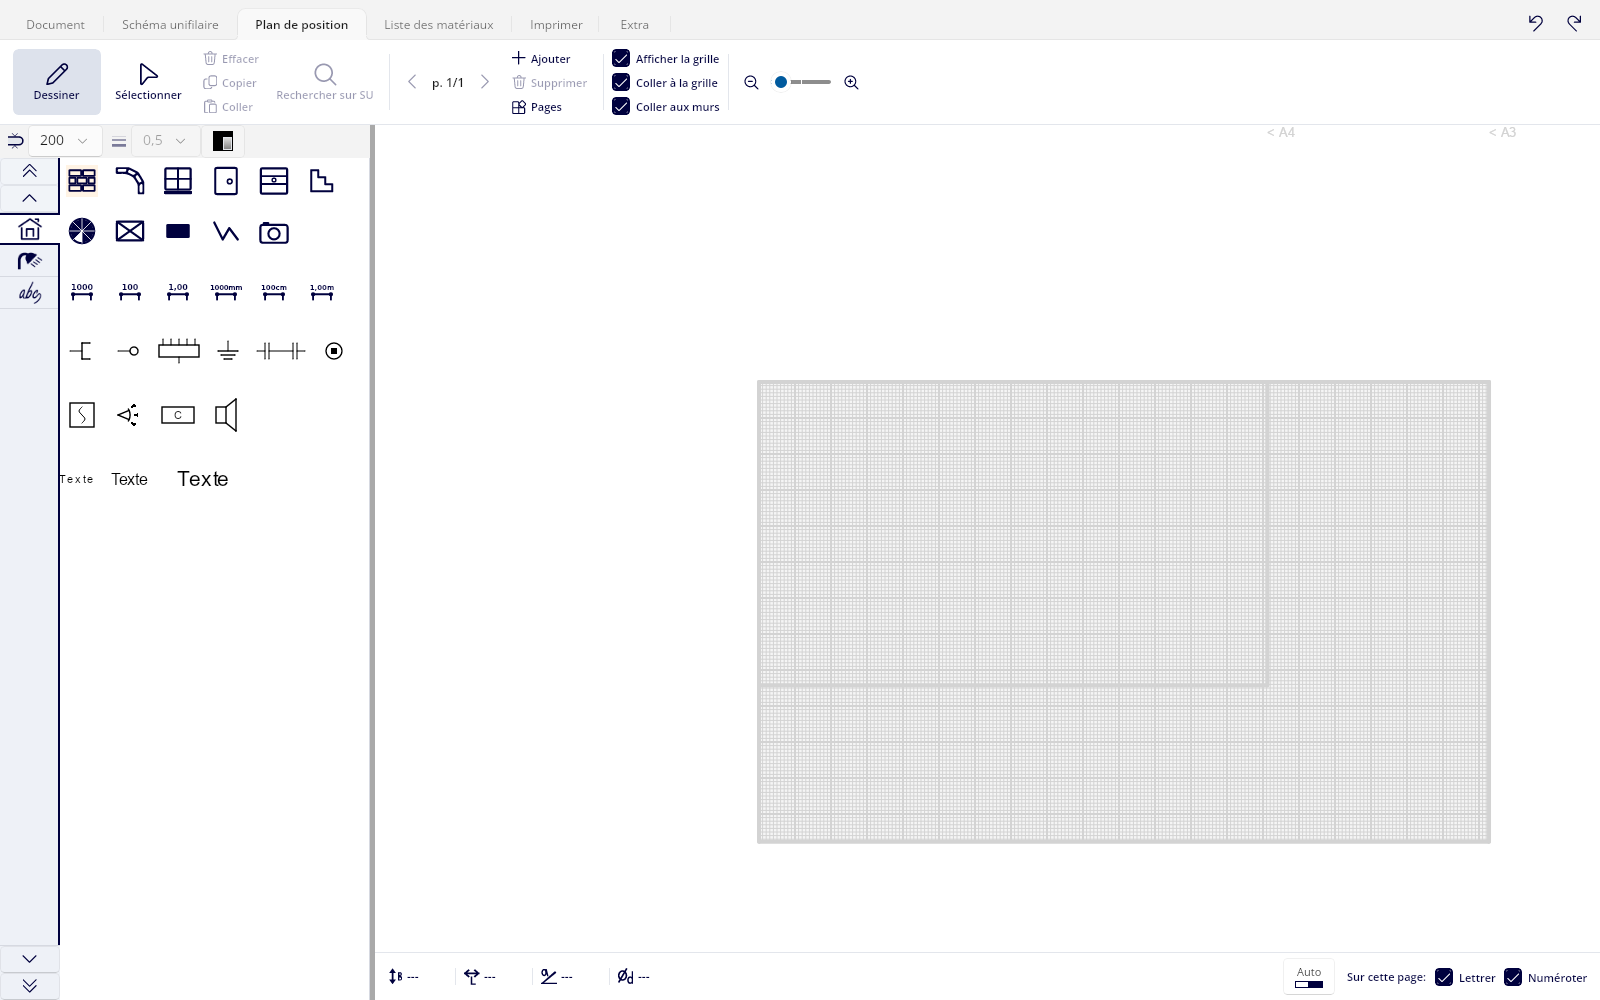This screenshot has height=1000, width=1600.
Task: Open the fill color swatch
Action: pyautogui.click(x=223, y=141)
